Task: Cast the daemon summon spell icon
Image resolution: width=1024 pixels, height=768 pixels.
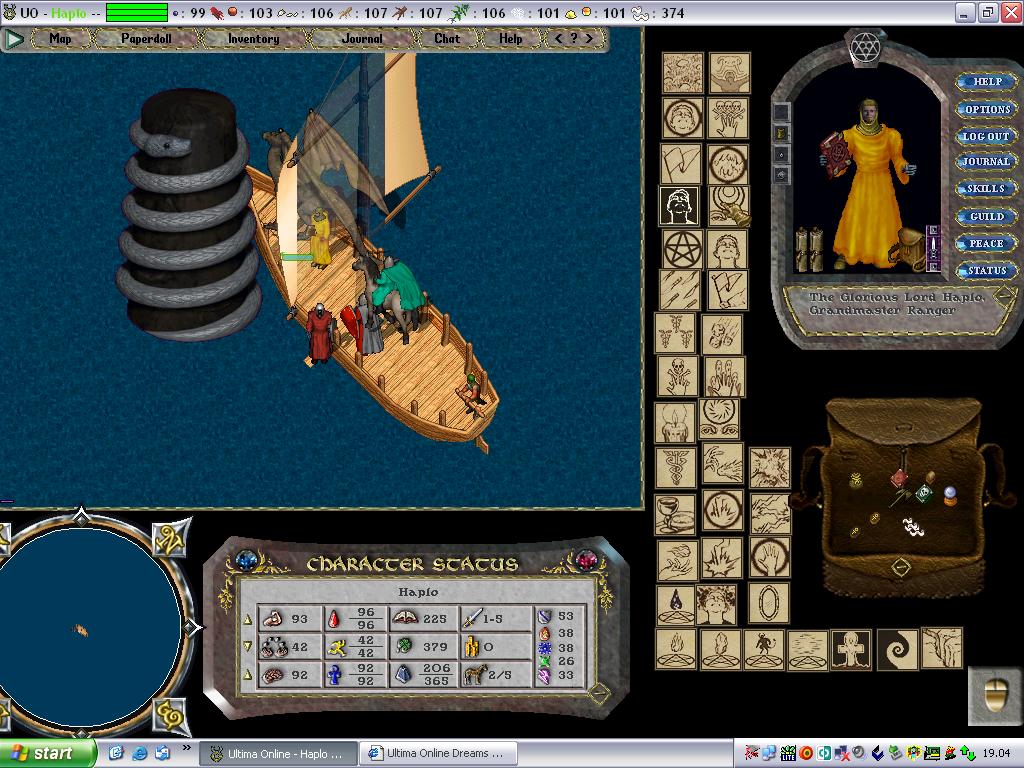Action: coord(763,649)
